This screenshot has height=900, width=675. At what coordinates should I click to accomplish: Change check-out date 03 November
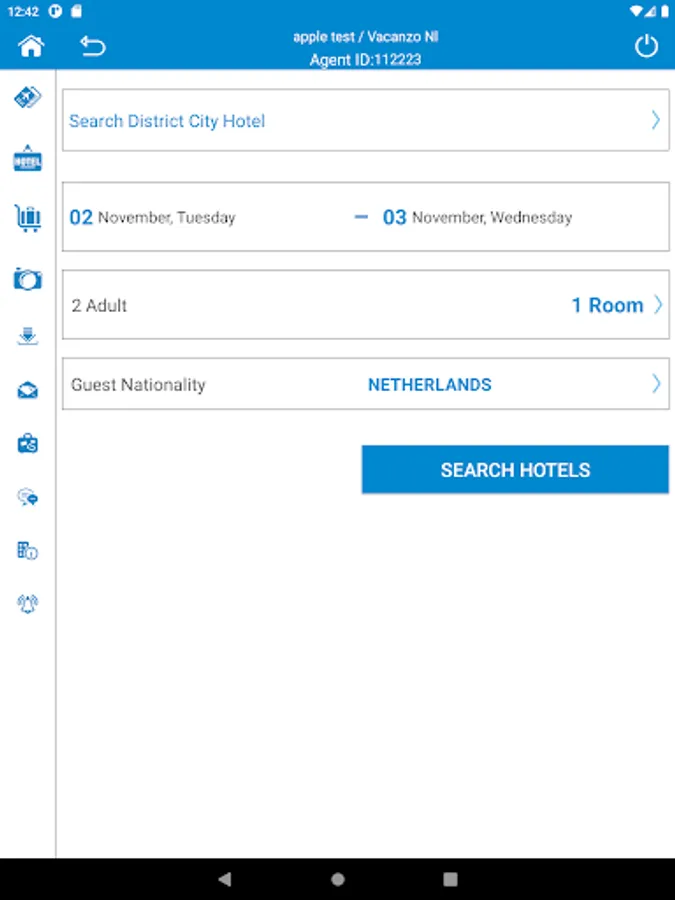click(477, 218)
